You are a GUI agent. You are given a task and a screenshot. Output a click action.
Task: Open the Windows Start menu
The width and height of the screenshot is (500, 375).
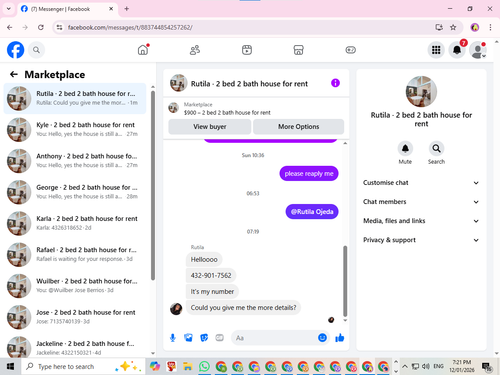10,367
